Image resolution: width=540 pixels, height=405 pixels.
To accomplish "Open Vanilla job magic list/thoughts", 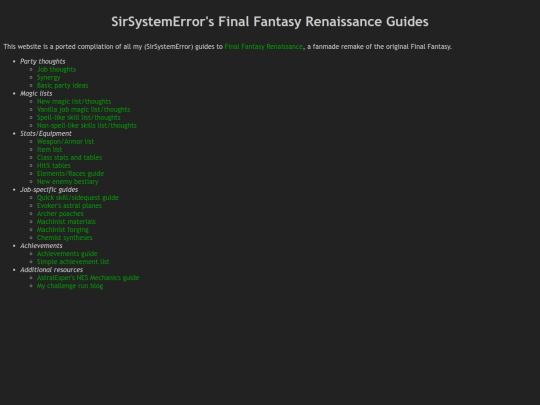I will click(x=83, y=110).
